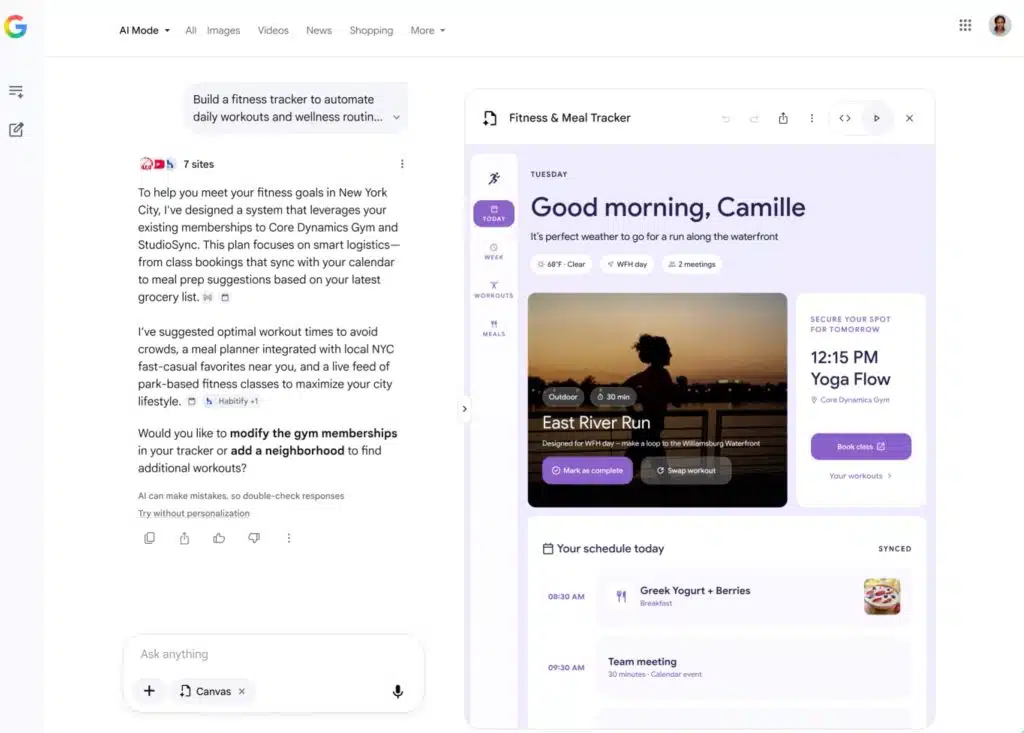Select the Workouts tab in tracker sidebar

tap(494, 289)
